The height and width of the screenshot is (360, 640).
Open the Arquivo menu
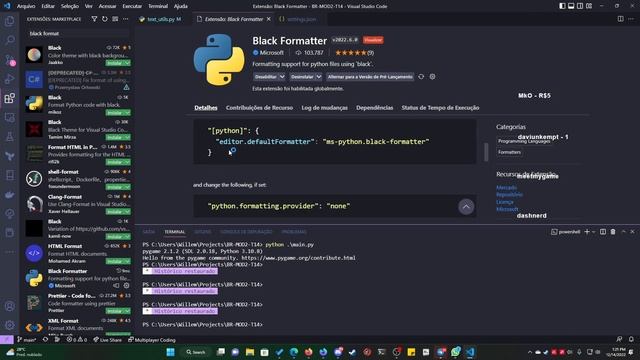(26, 6)
